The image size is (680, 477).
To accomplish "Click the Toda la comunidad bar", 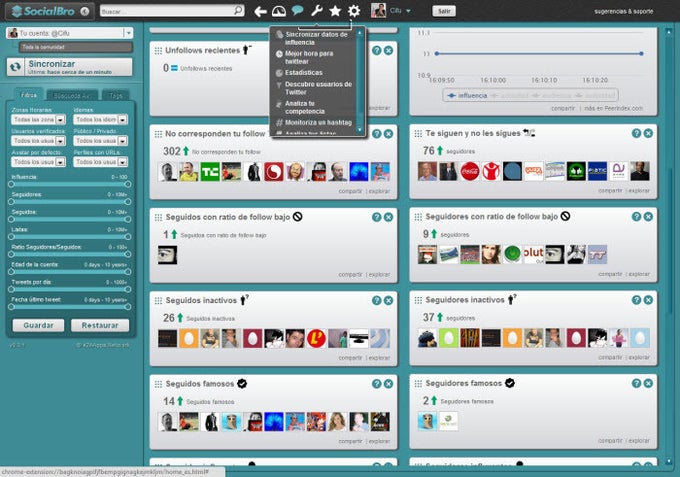I will pyautogui.click(x=76, y=47).
